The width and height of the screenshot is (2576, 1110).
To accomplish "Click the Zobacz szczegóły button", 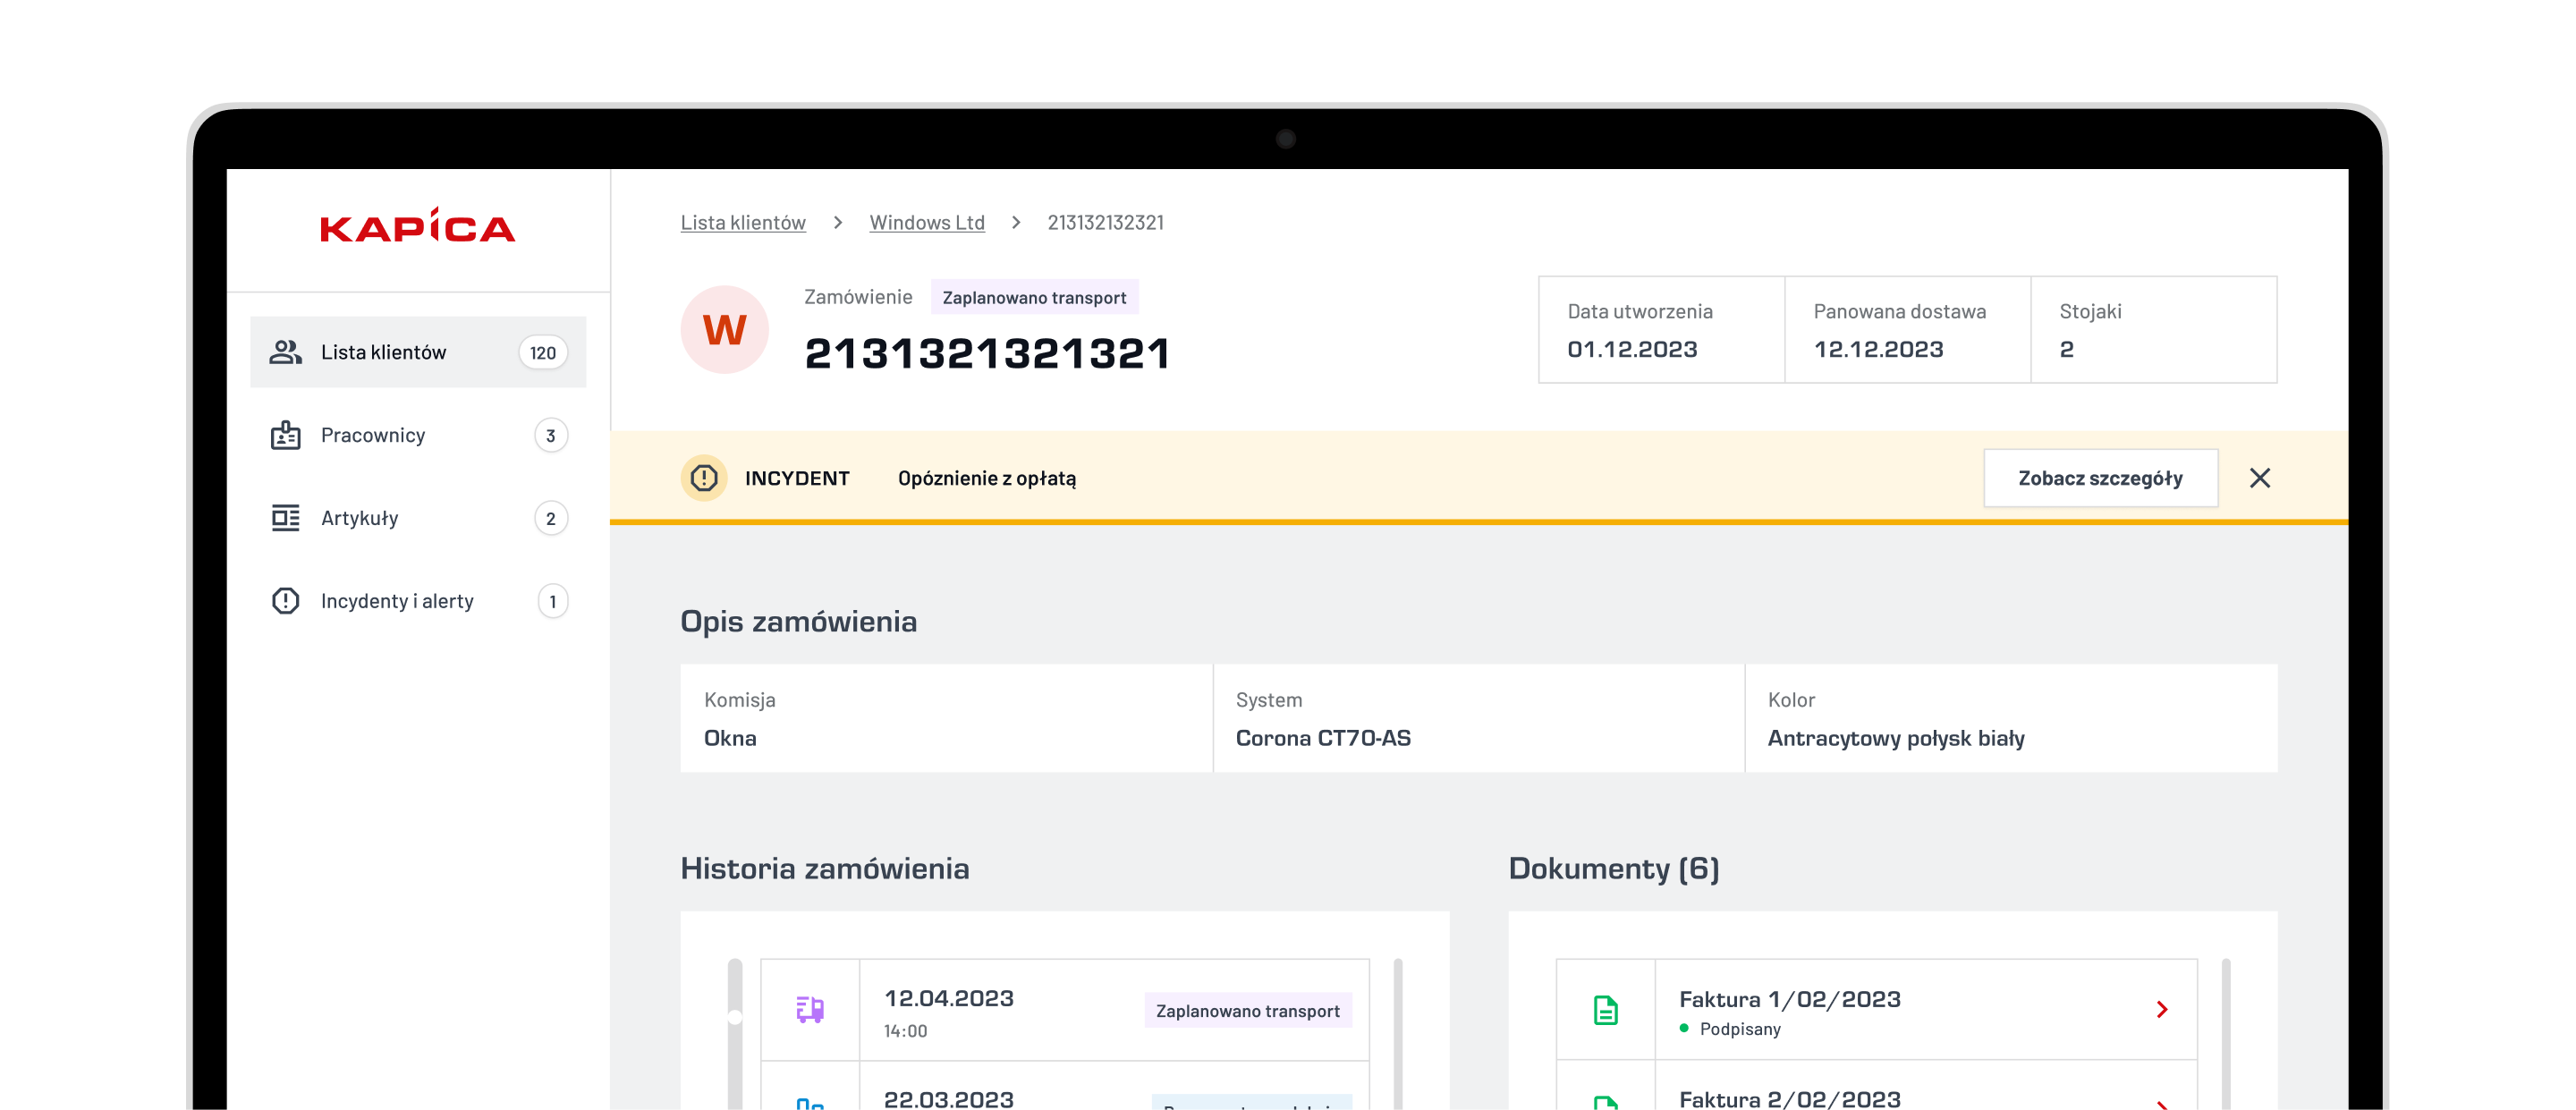I will tap(2100, 478).
